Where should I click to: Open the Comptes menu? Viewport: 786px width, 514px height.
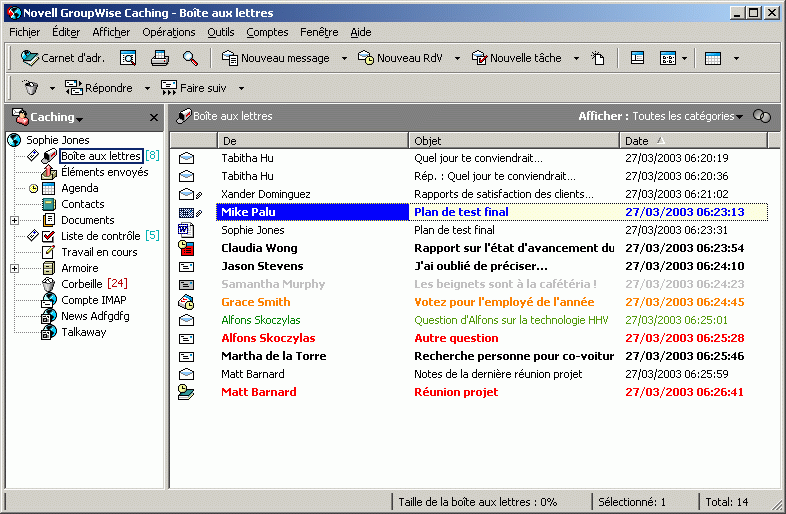(x=267, y=33)
